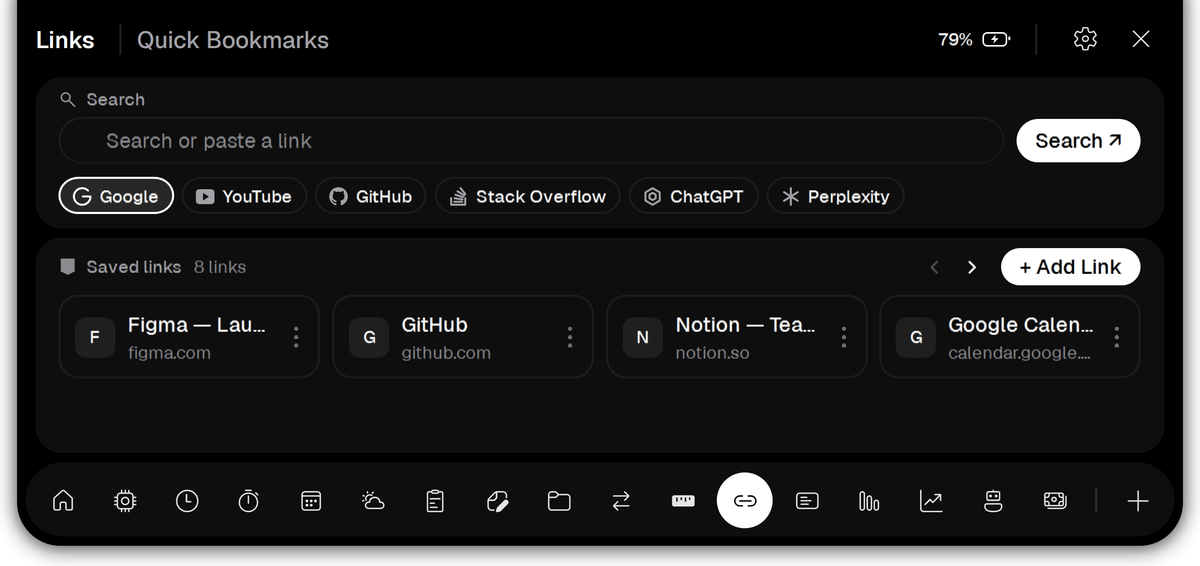This screenshot has height=566, width=1200.
Task: Open the github.com saved link card
Action: pos(463,337)
